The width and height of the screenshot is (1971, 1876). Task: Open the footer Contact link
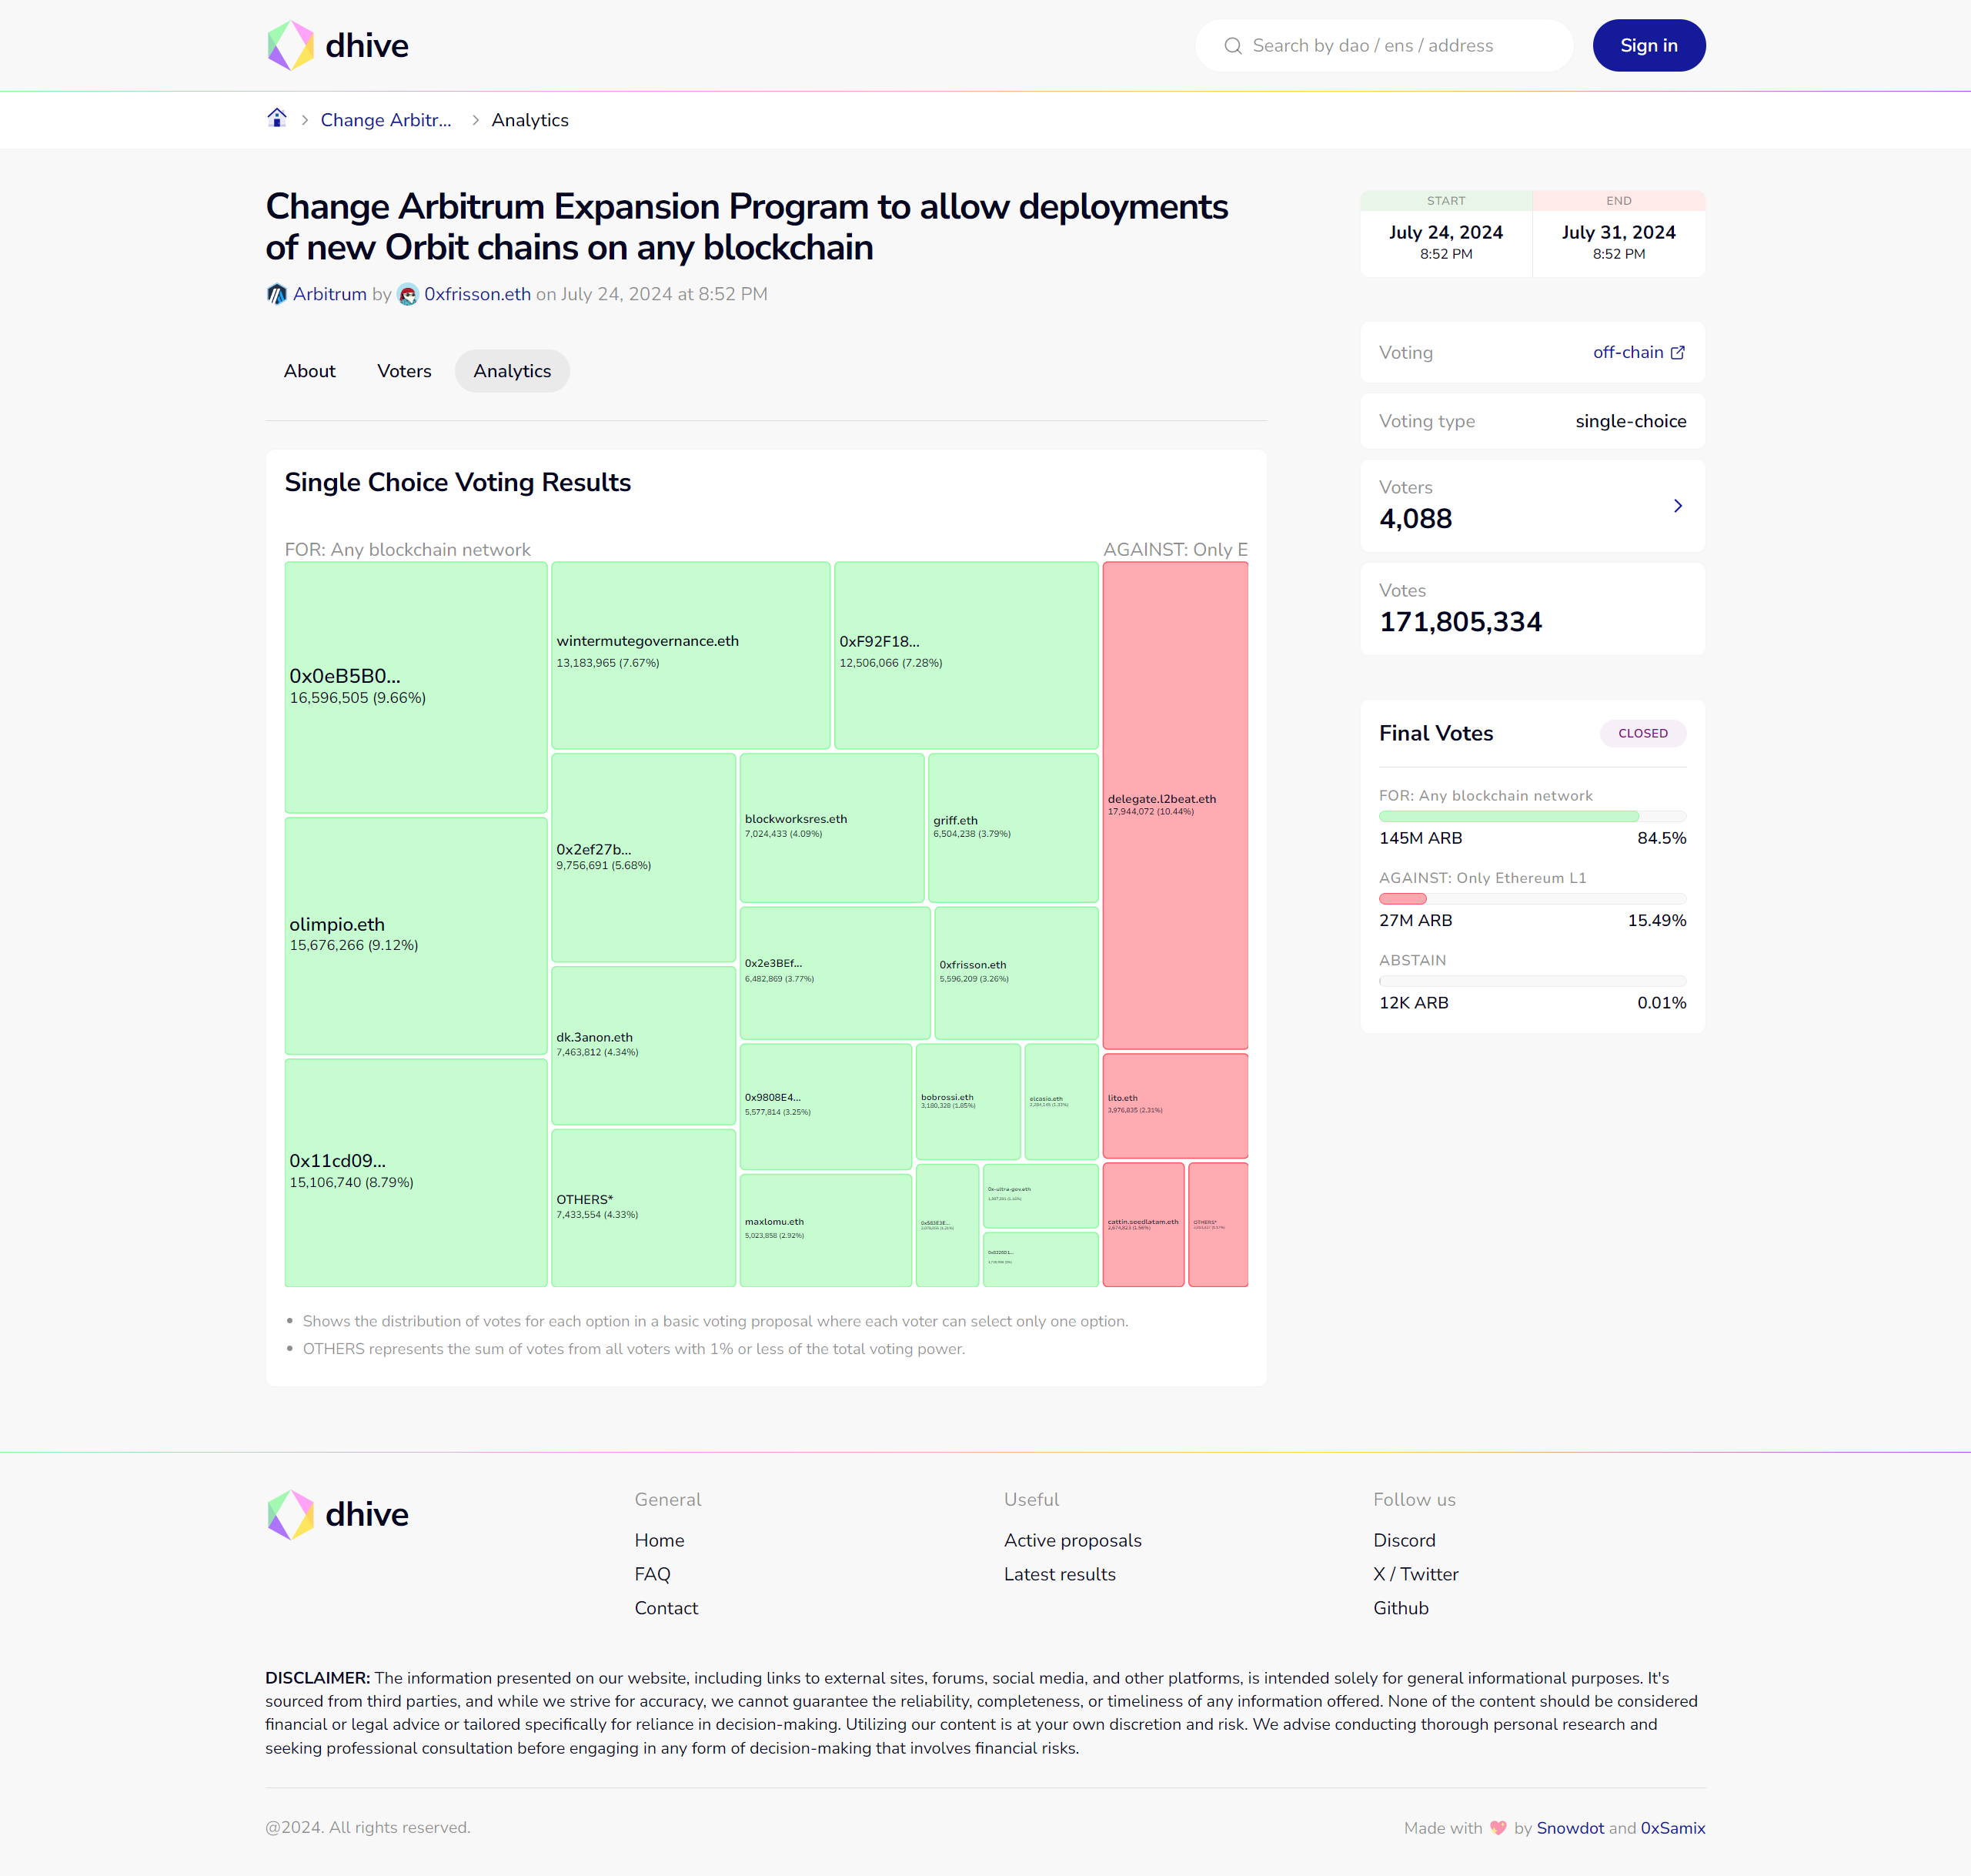click(x=666, y=1608)
